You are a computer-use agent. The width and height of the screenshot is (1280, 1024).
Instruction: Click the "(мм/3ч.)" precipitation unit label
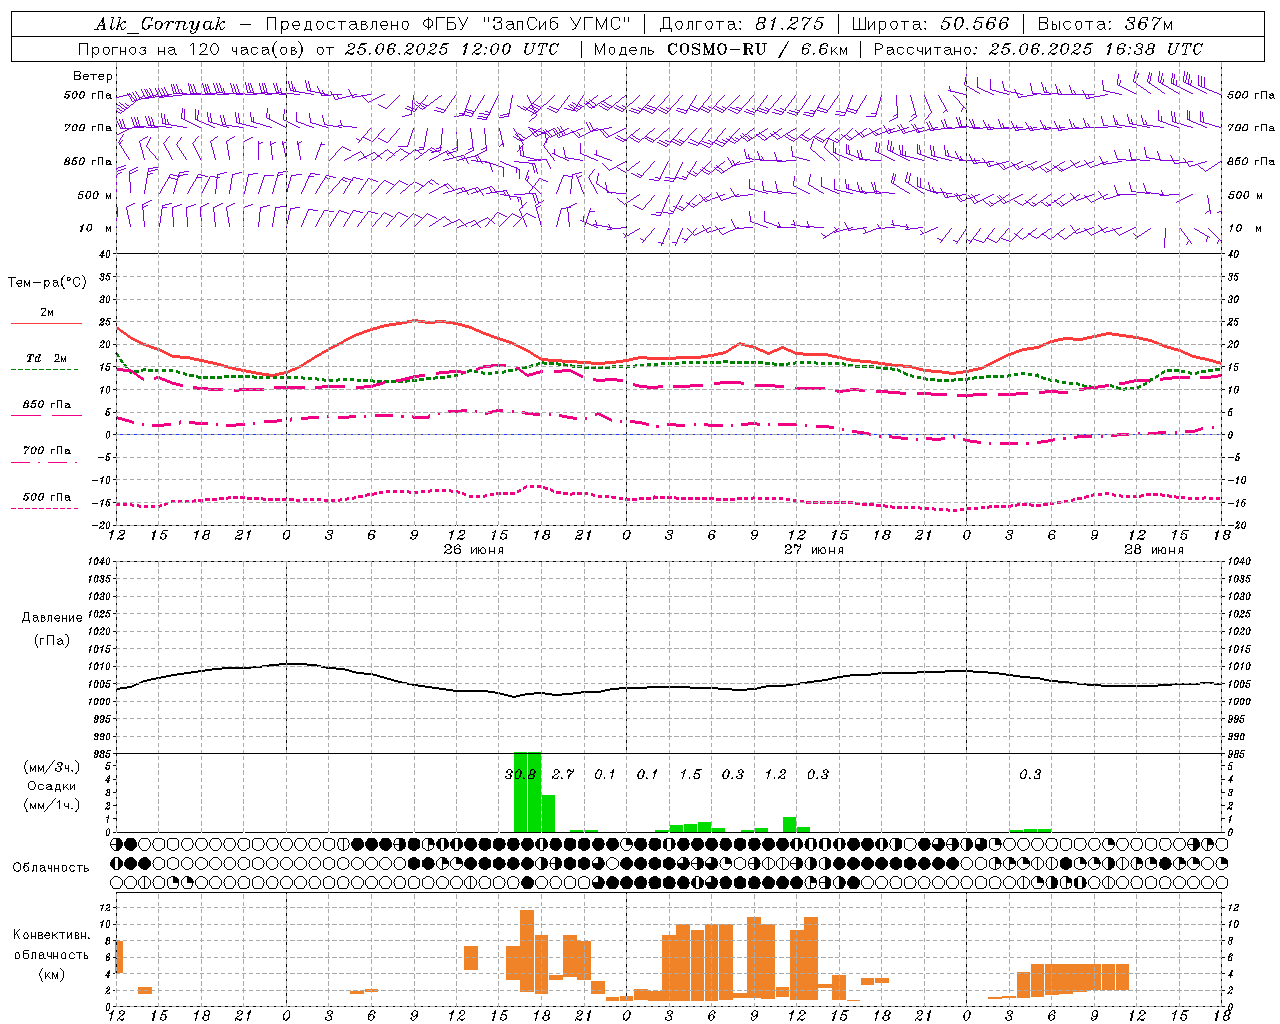point(52,767)
